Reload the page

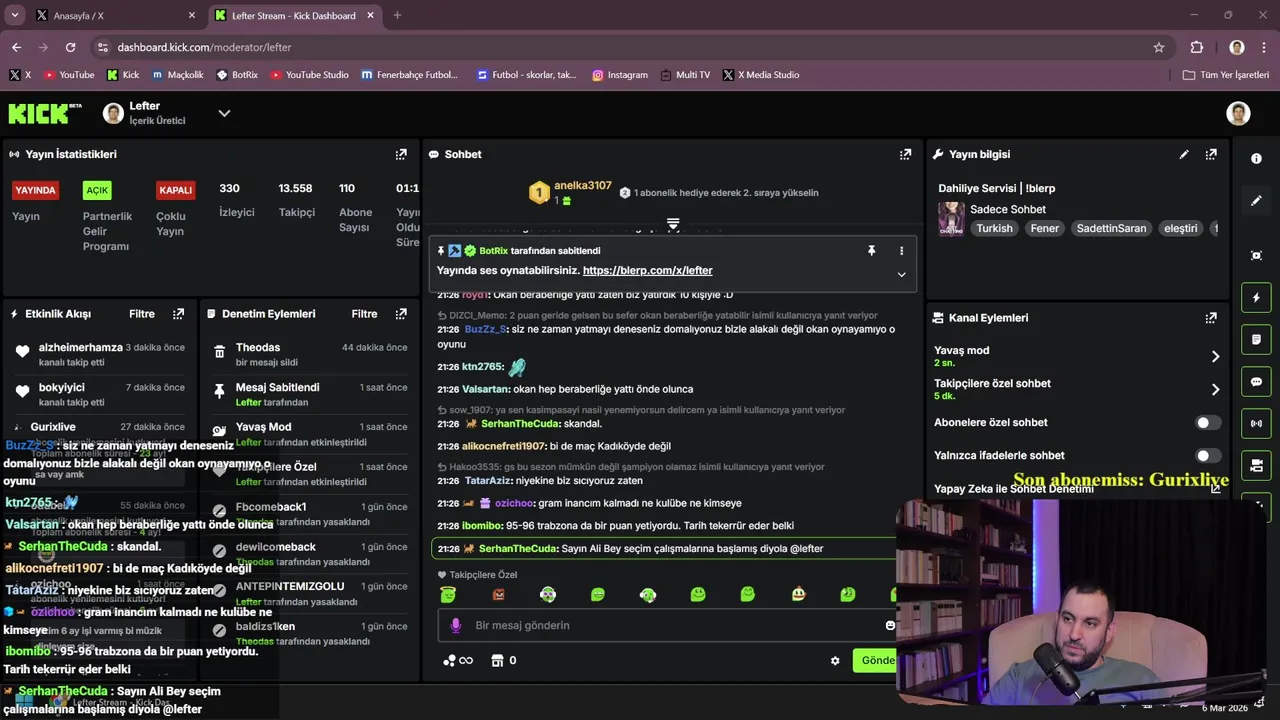[x=70, y=47]
